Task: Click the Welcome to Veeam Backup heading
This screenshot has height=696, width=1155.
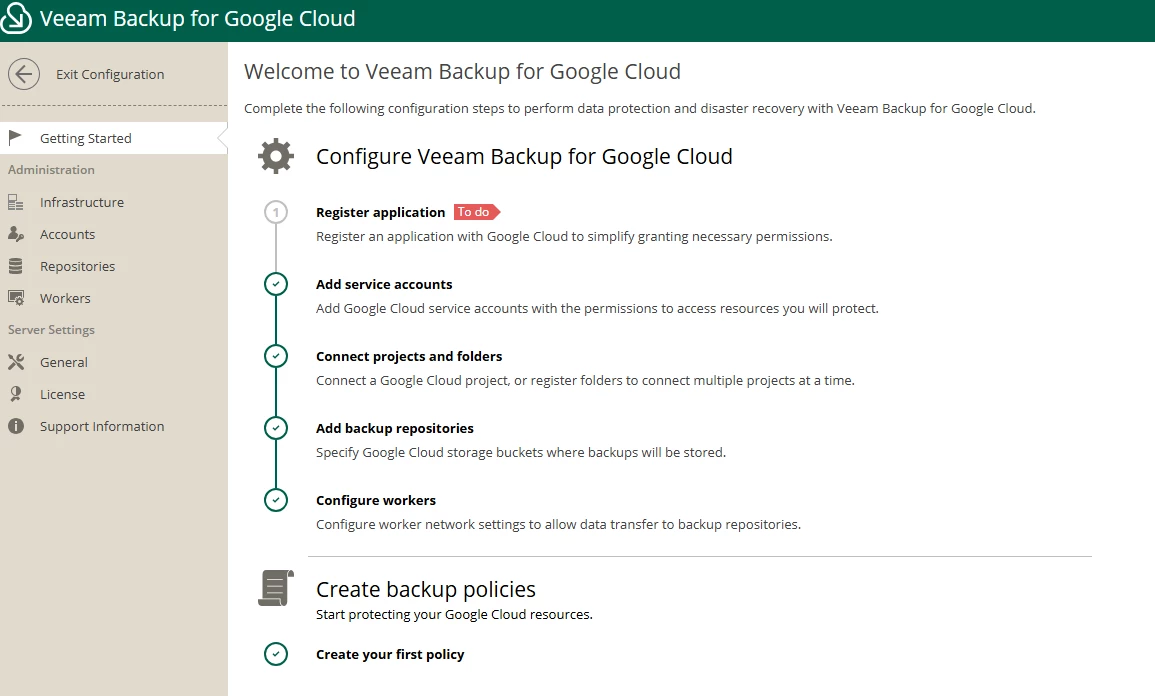Action: click(462, 71)
